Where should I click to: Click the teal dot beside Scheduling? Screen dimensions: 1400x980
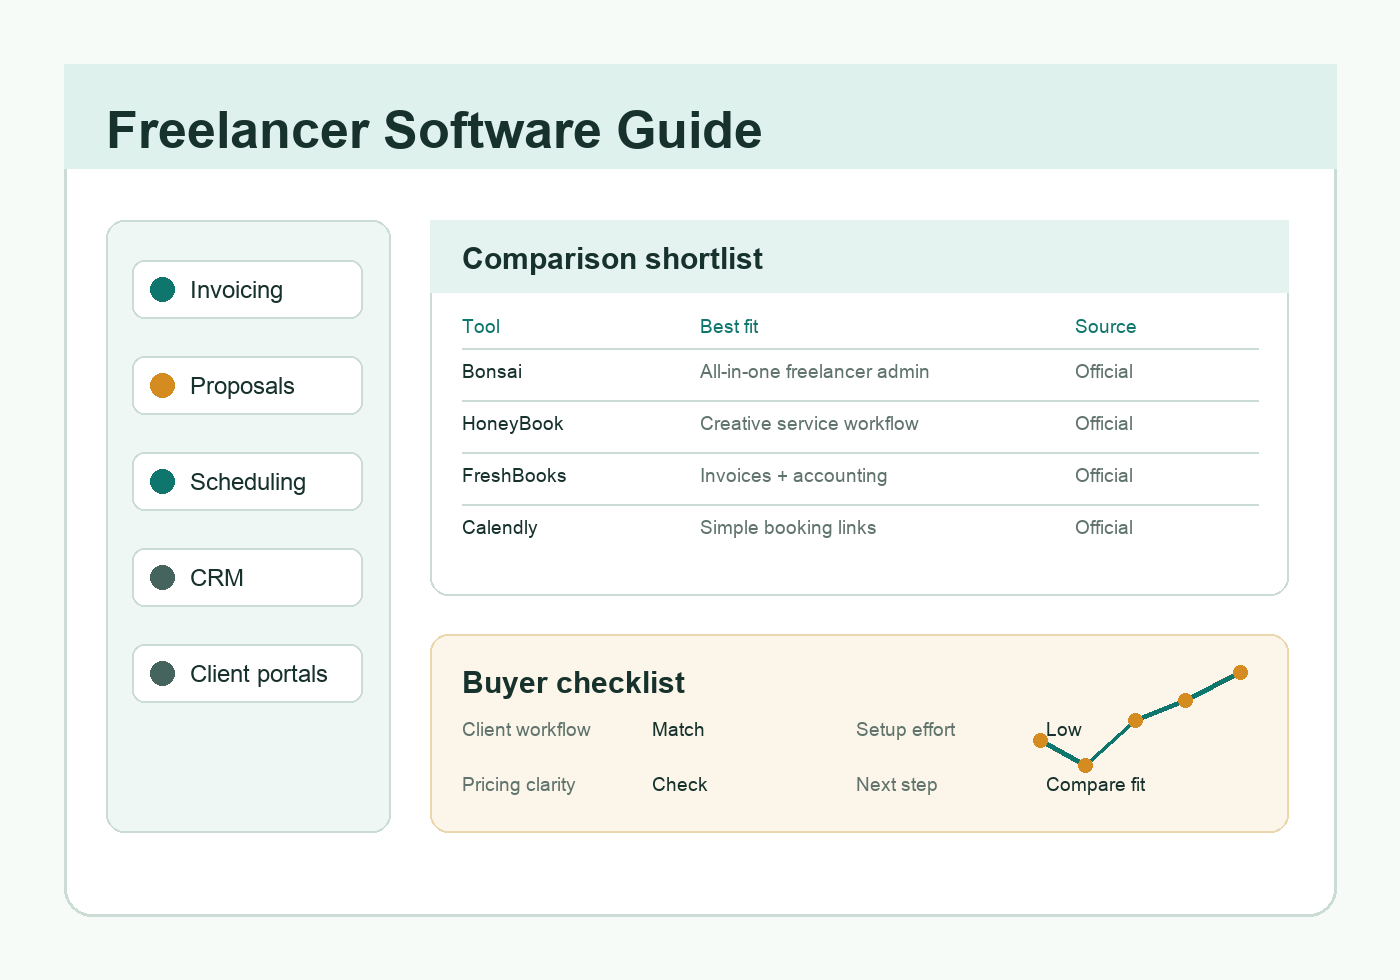tap(162, 482)
